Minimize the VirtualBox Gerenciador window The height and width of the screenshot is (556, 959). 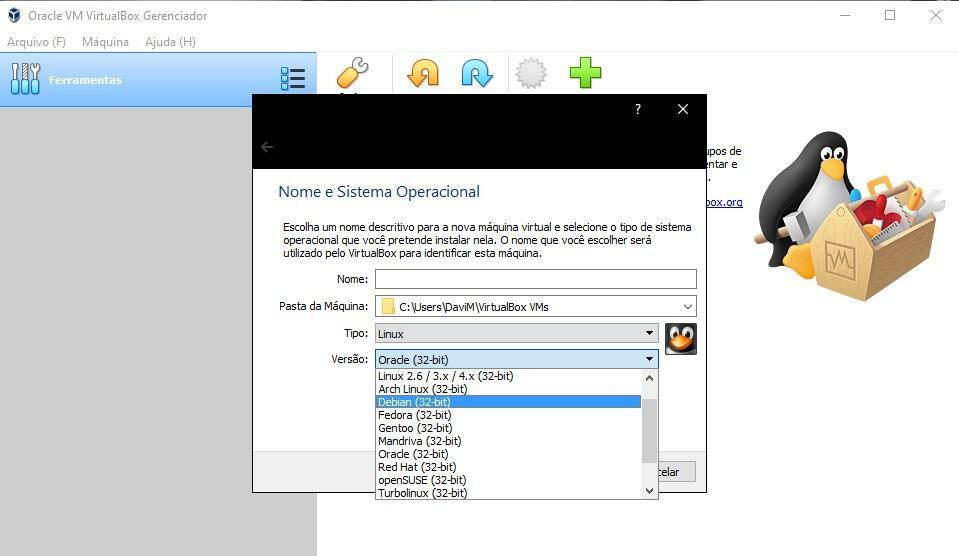[x=845, y=15]
